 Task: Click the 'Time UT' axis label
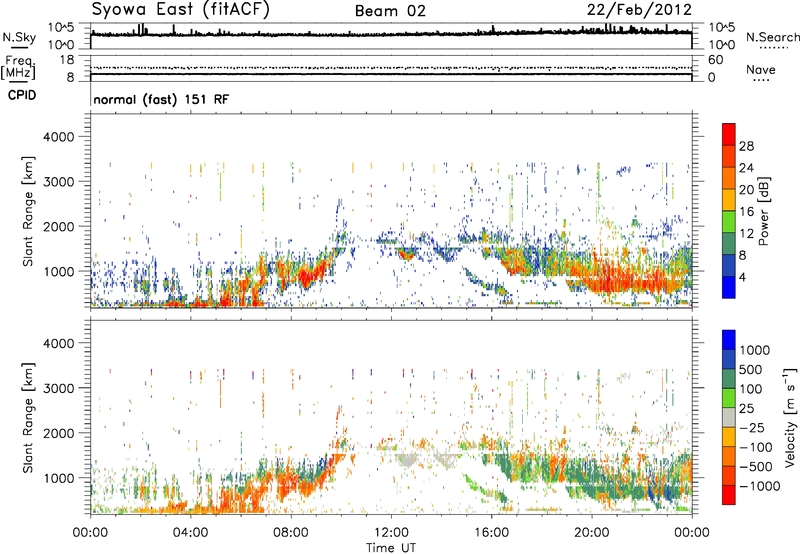pos(391,548)
